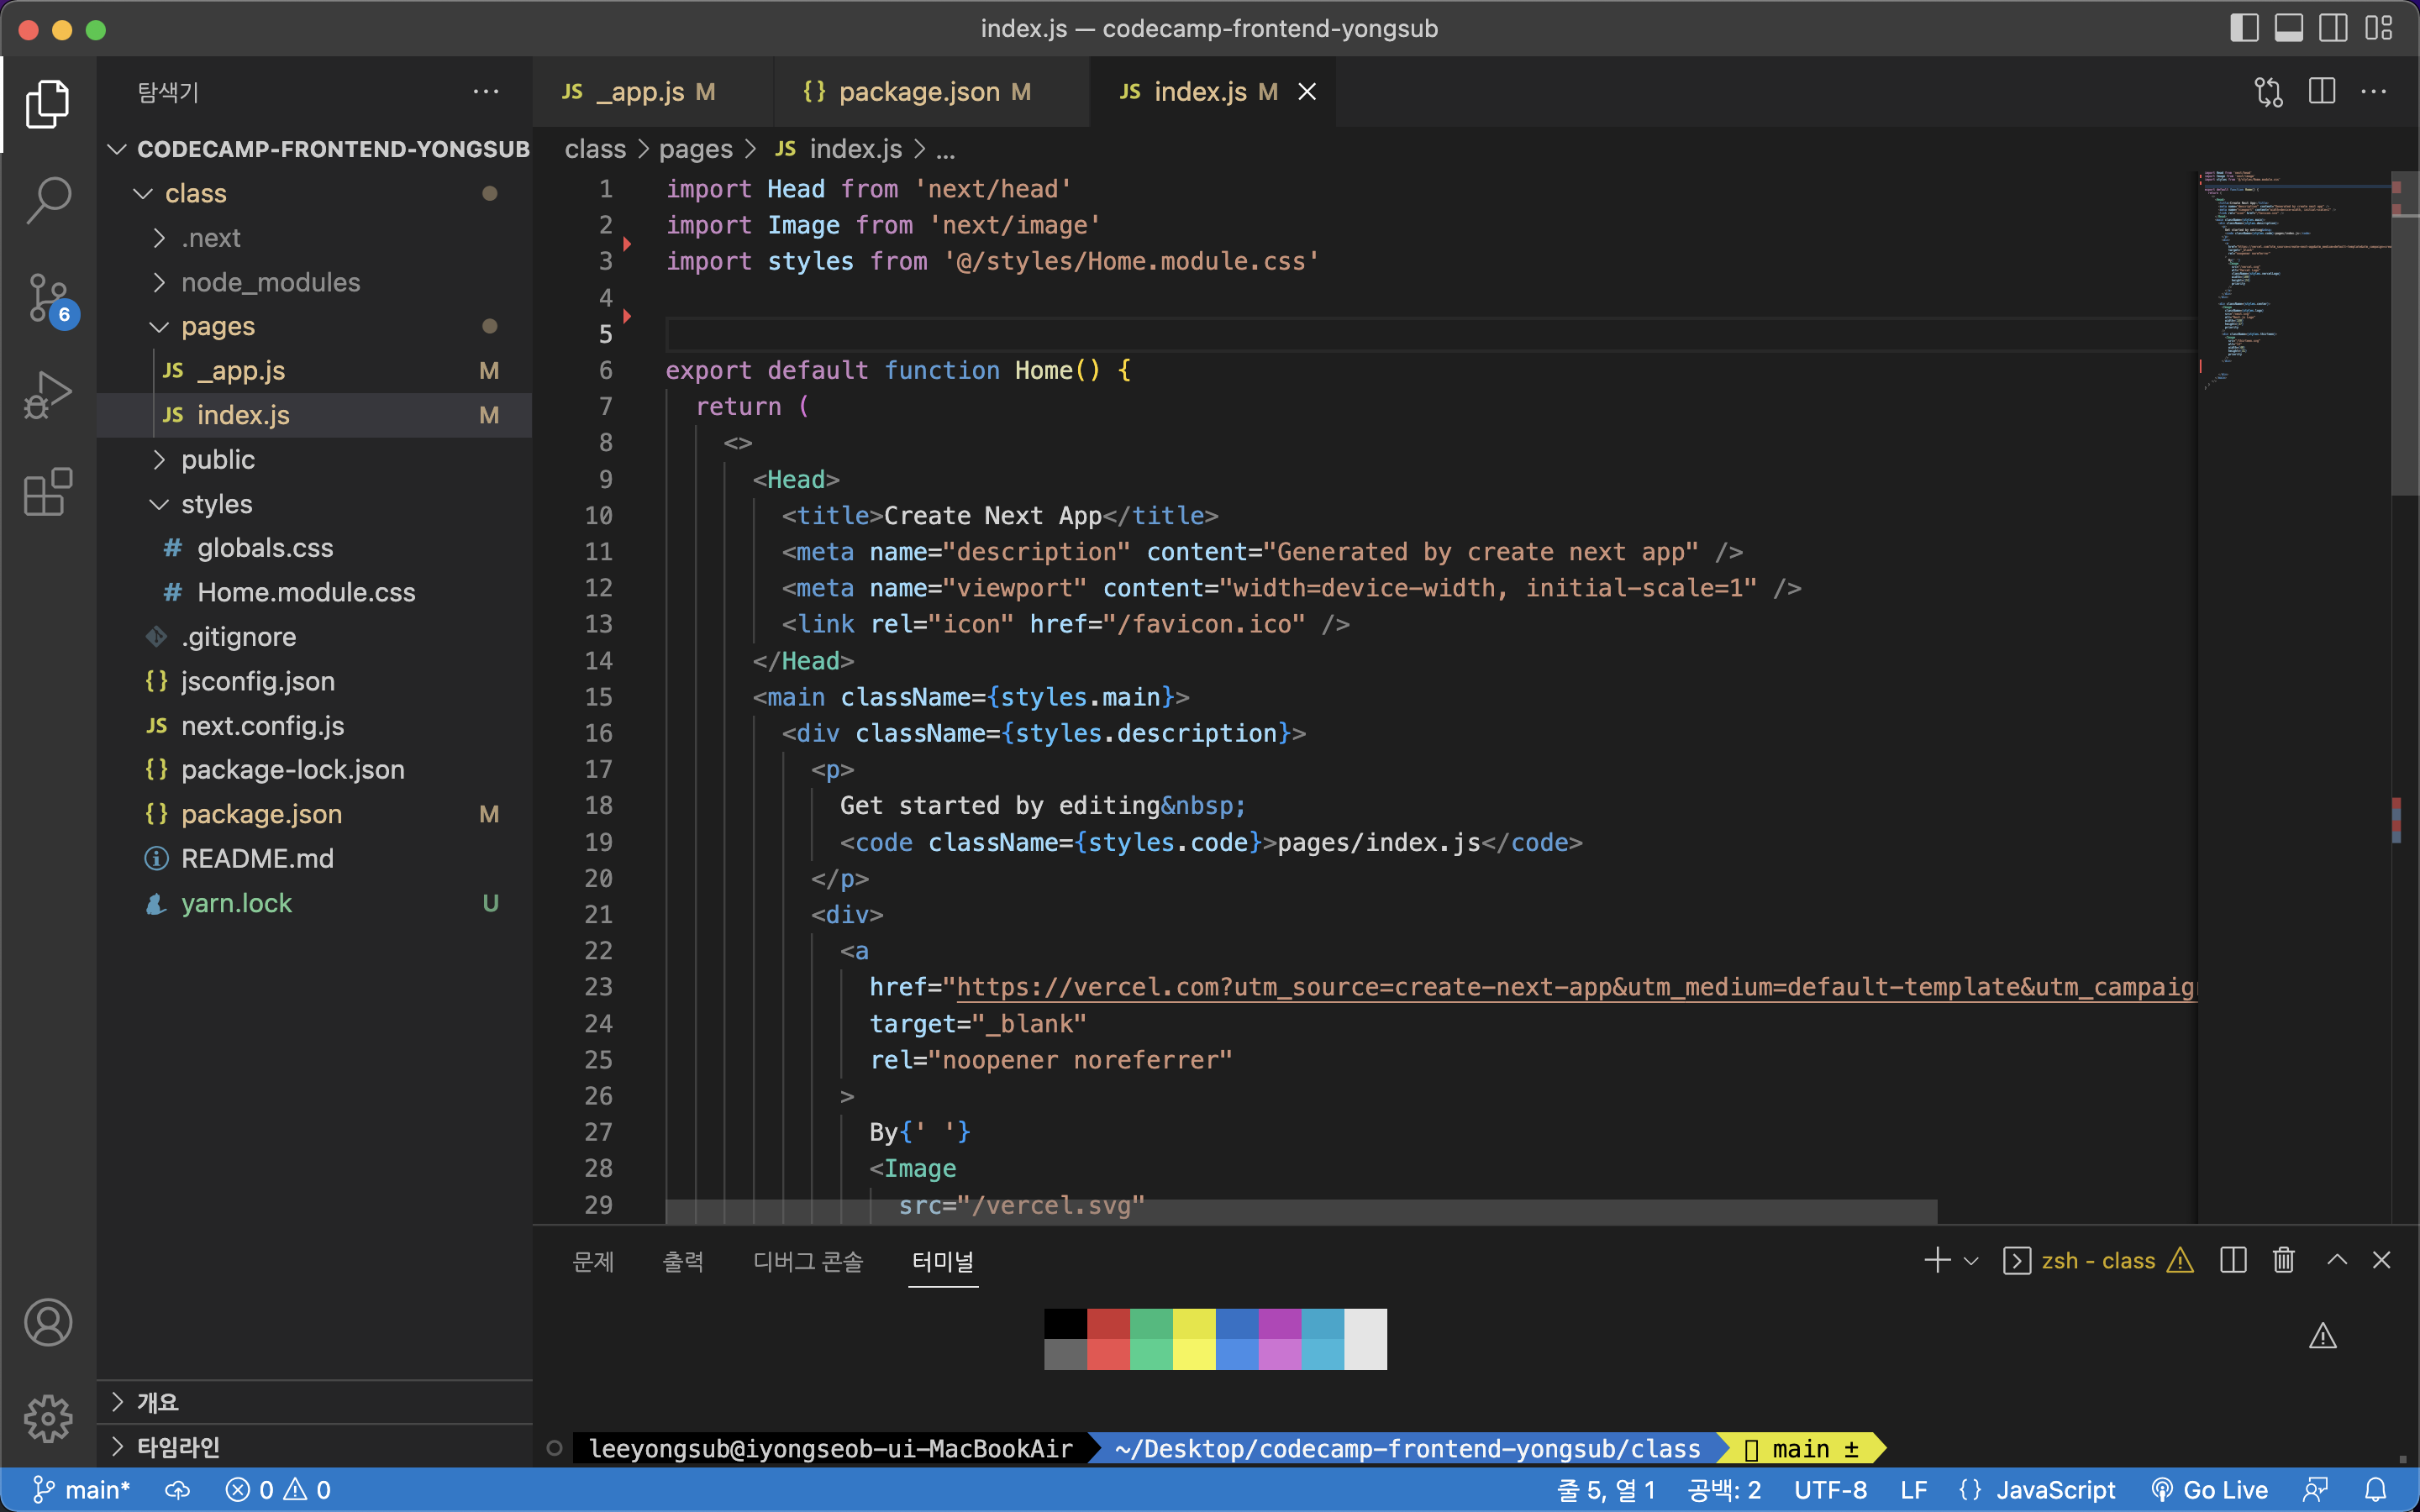
Task: Open Explorer more actions ellipsis
Action: (486, 92)
